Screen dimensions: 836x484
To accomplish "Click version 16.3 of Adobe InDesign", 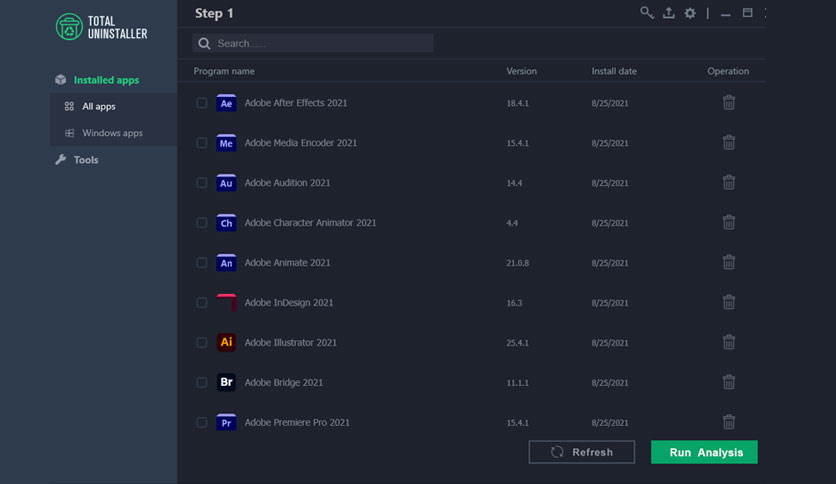I will click(x=514, y=303).
